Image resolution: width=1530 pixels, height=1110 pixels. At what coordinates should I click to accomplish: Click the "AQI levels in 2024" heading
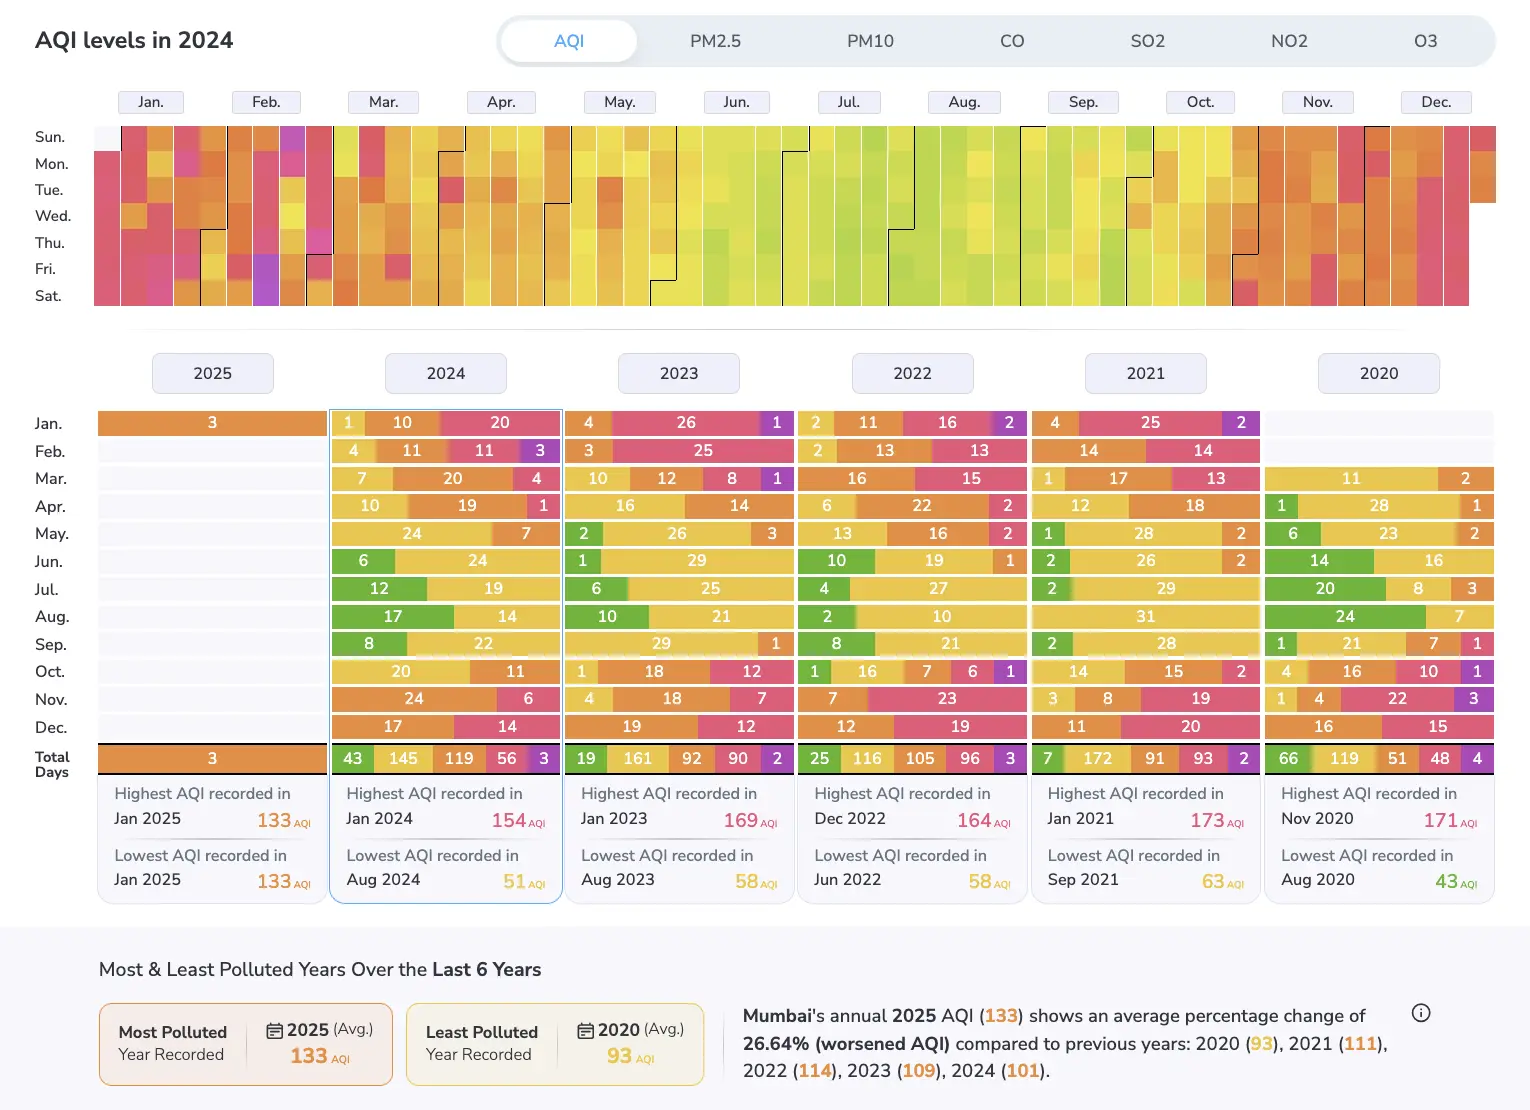[x=134, y=40]
